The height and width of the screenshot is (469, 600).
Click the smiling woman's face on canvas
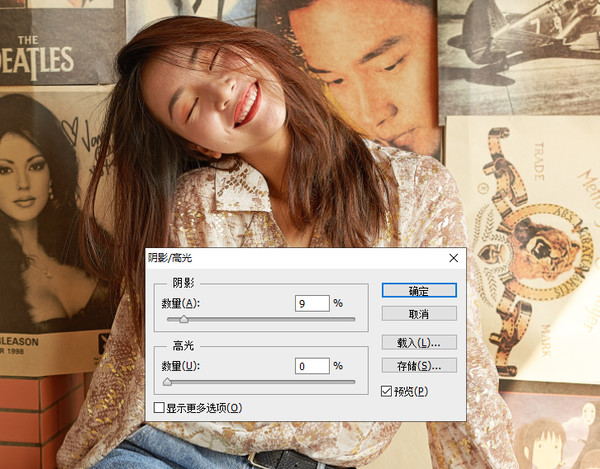point(214,99)
